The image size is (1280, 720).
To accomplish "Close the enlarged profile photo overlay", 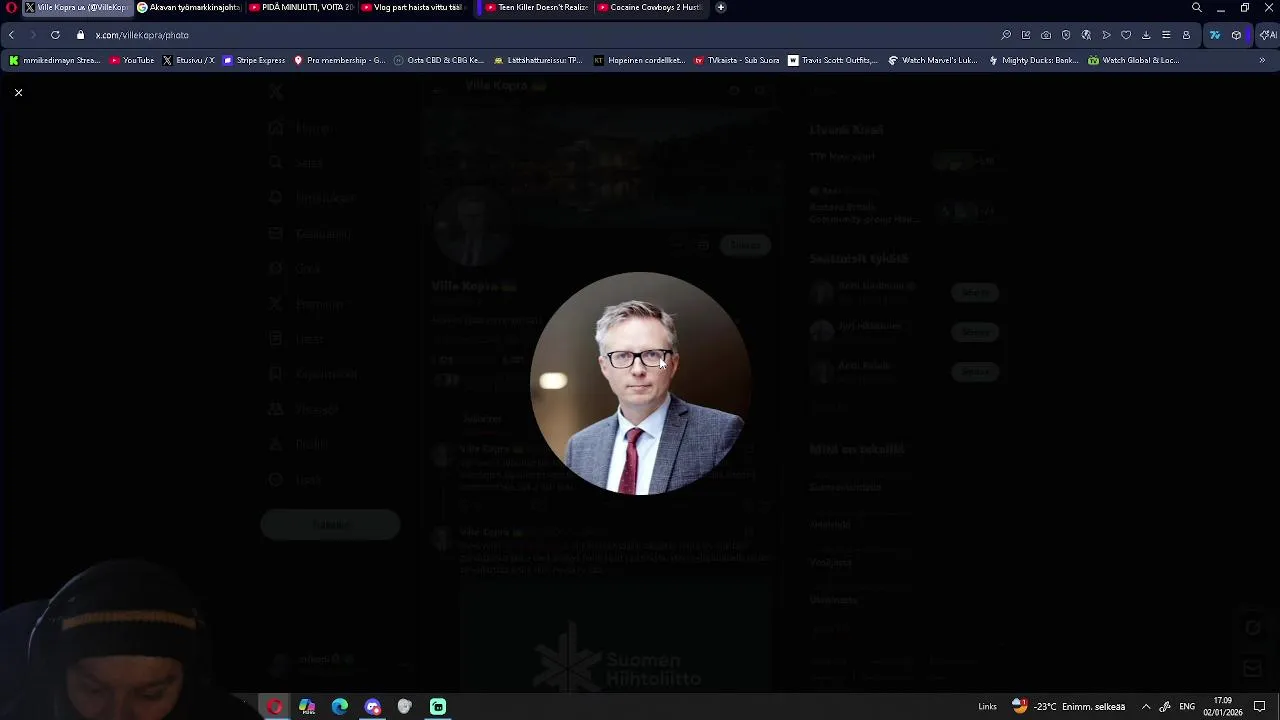I will pos(18,92).
